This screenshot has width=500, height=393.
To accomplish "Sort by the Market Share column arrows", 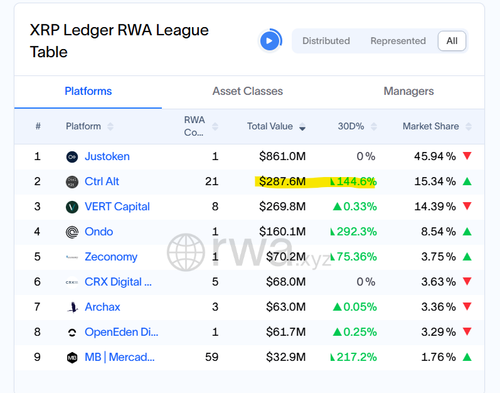I will coord(469,127).
